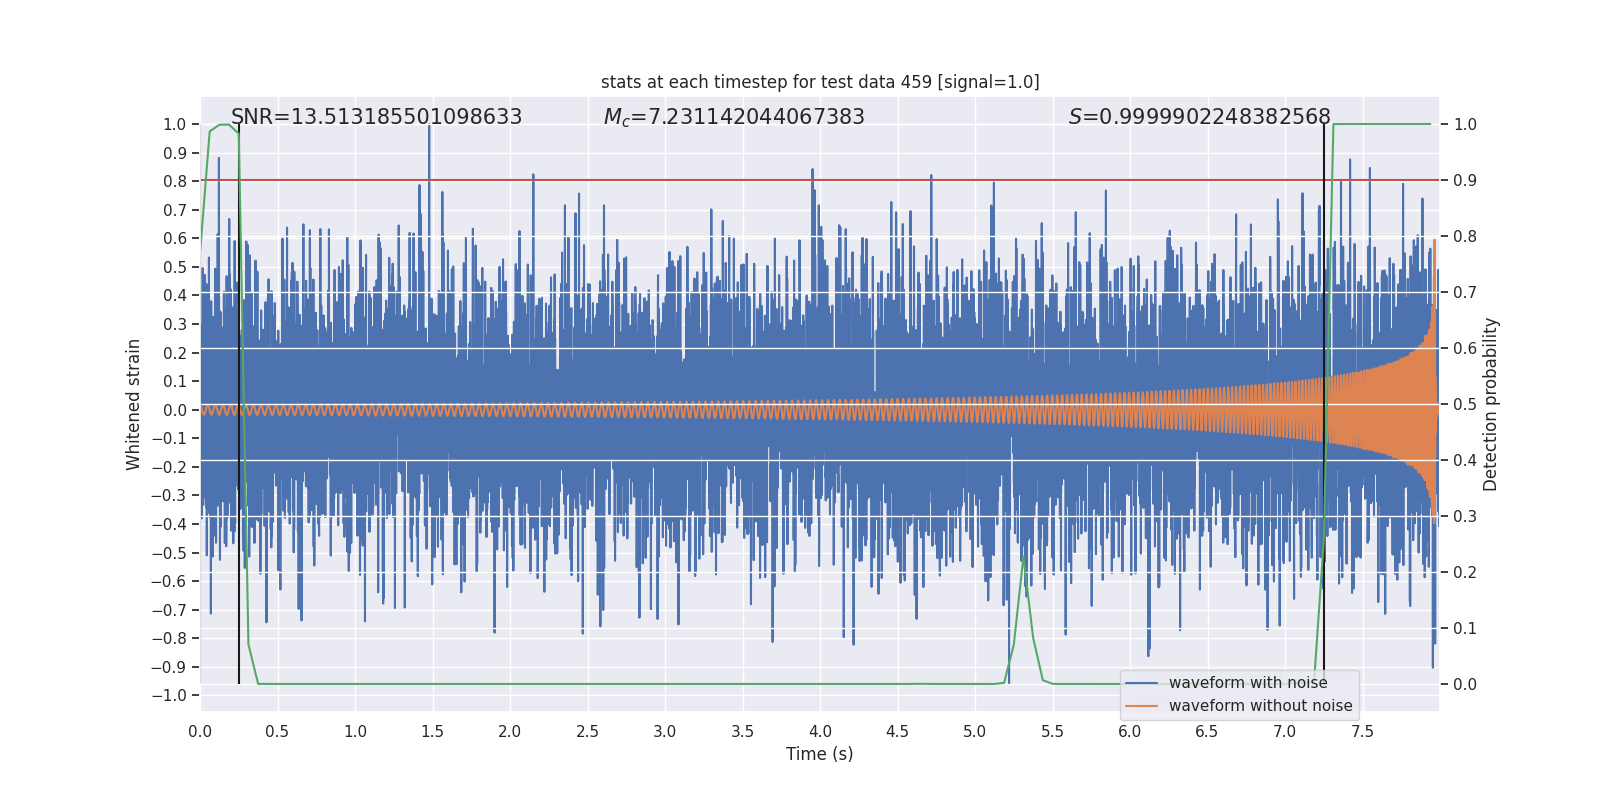Click x-axis tick label 1.5
Viewport: 1600px width, 800px height.
click(x=432, y=731)
